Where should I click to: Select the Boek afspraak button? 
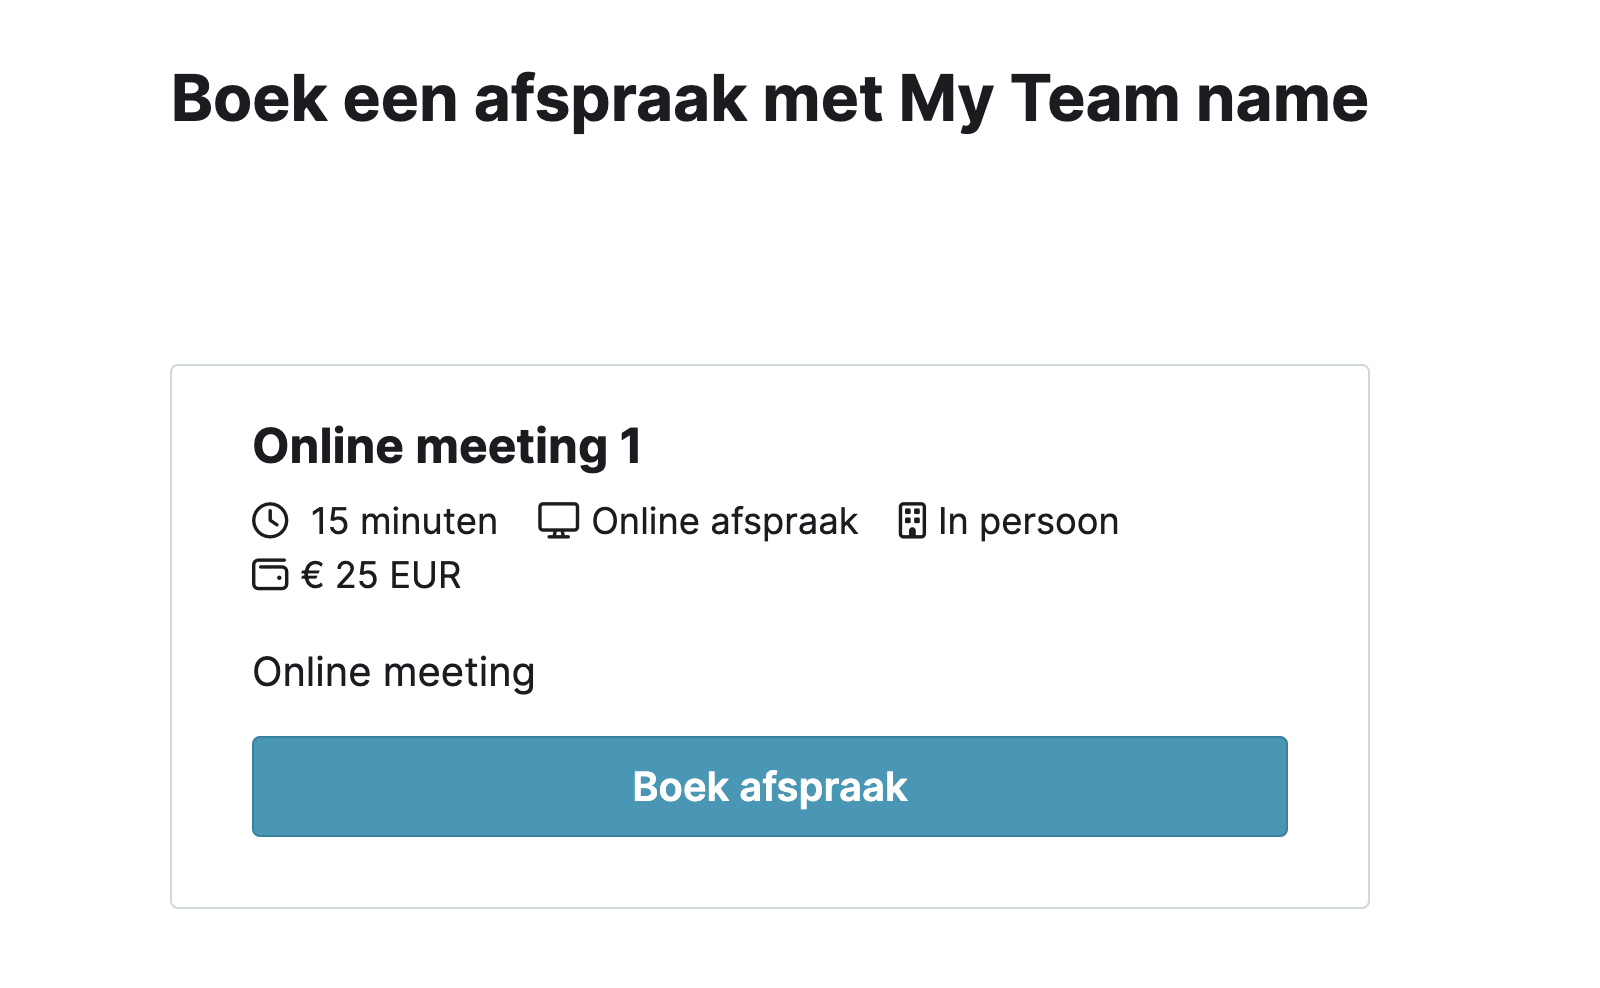770,787
